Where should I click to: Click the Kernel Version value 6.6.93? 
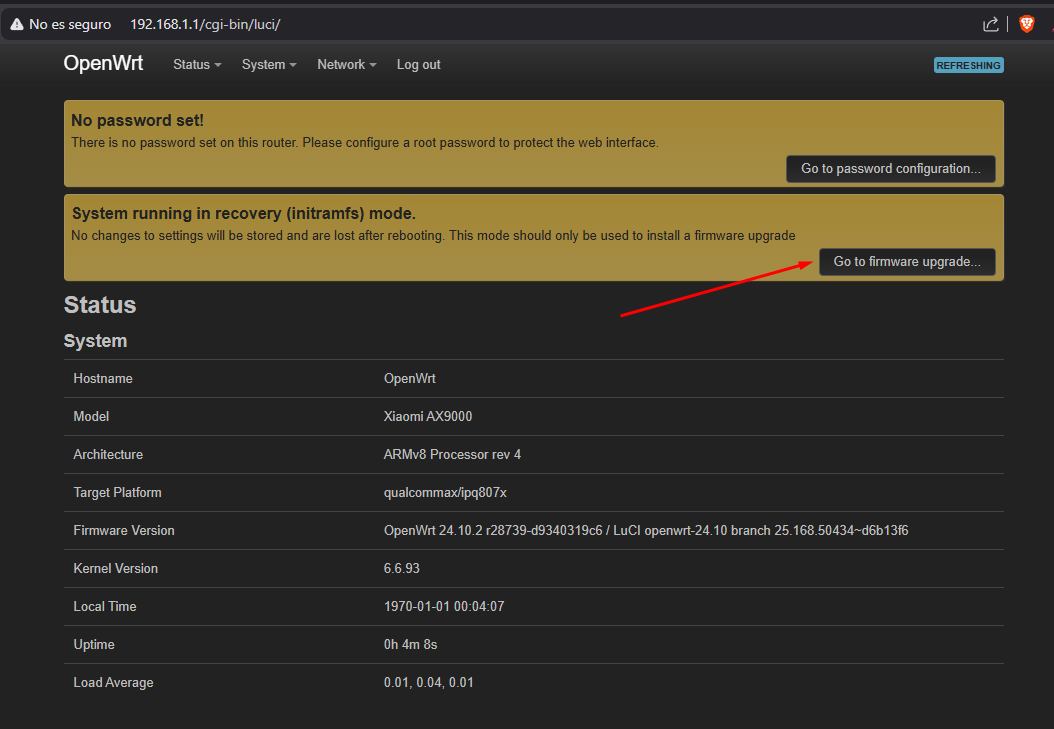point(405,568)
